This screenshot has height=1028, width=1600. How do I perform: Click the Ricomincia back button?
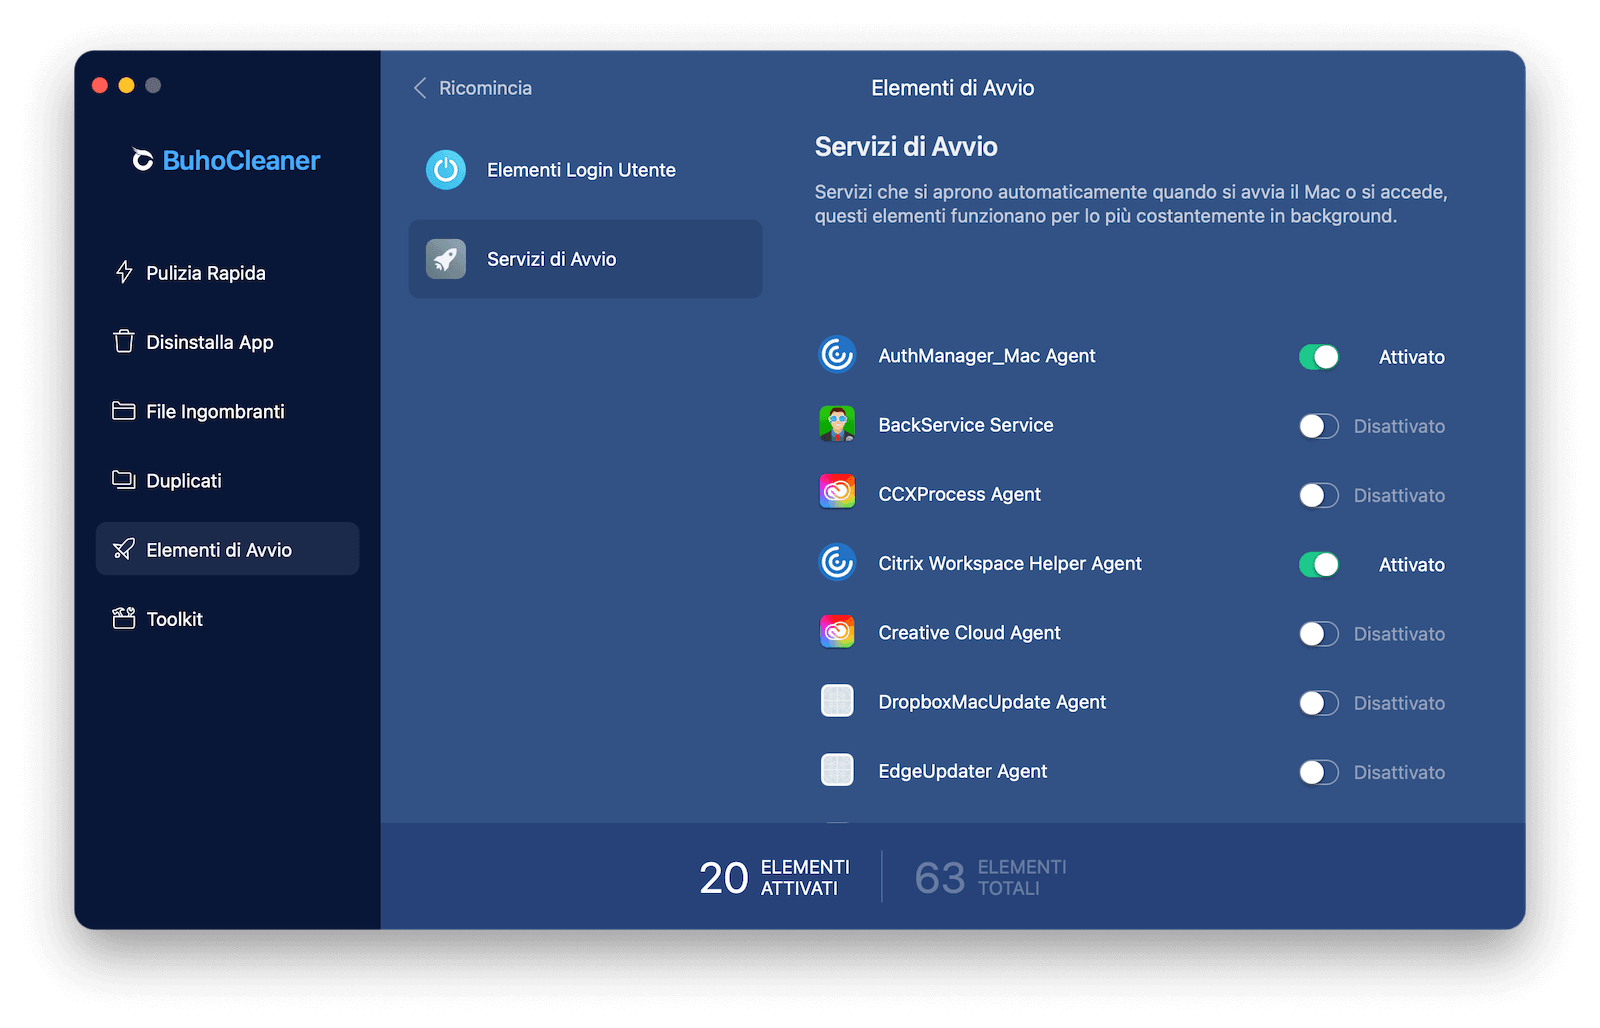click(x=473, y=88)
